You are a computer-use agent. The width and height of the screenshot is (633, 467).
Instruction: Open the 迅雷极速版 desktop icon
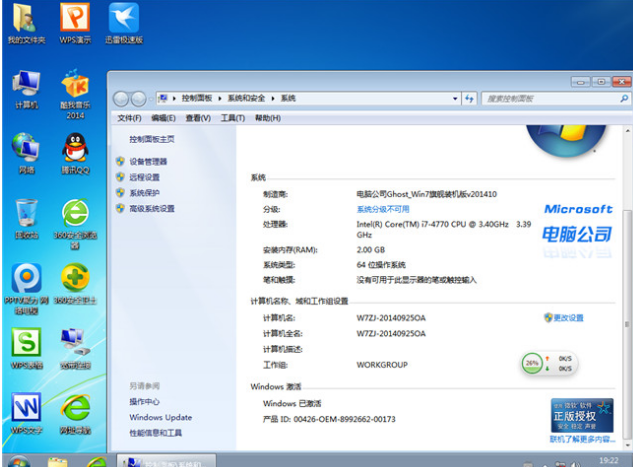pyautogui.click(x=124, y=23)
